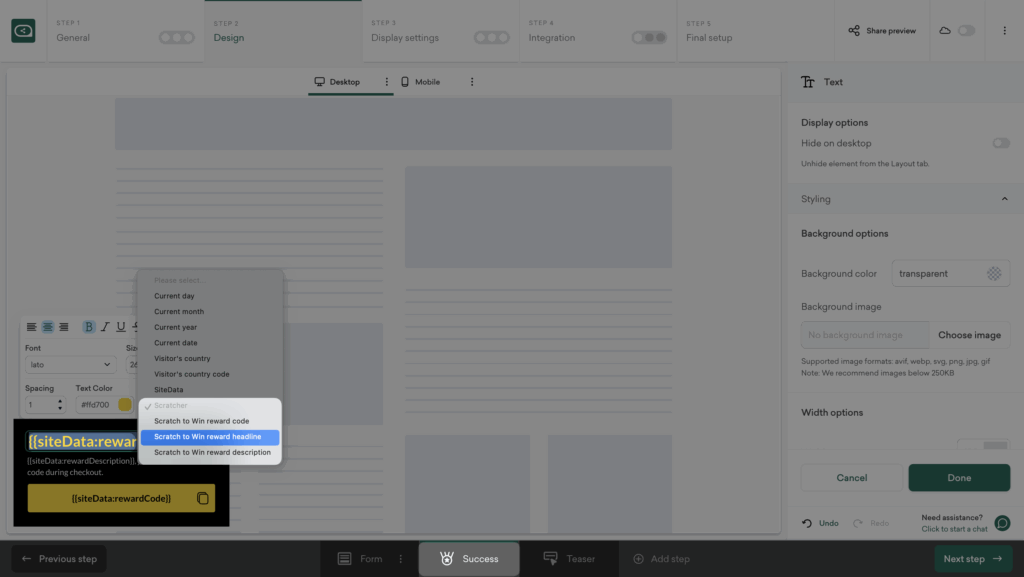Select Scratch to Win reward code

pos(201,421)
